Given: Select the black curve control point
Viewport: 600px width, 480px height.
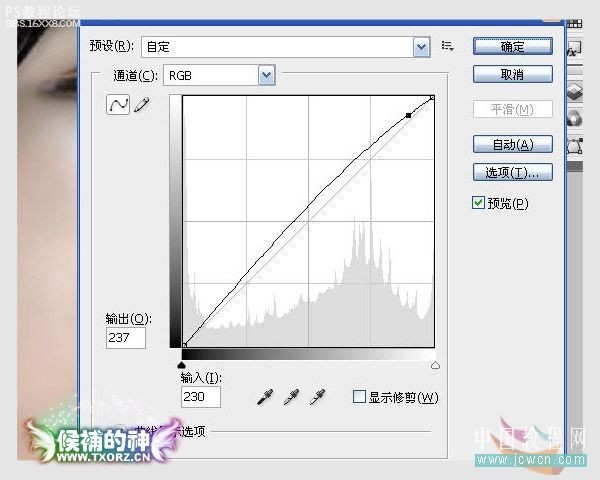Looking at the screenshot, I should pyautogui.click(x=409, y=115).
